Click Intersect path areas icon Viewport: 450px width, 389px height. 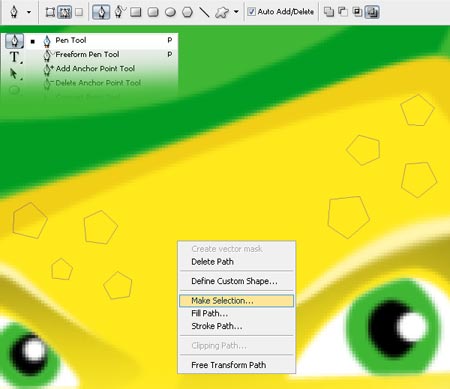coord(357,12)
